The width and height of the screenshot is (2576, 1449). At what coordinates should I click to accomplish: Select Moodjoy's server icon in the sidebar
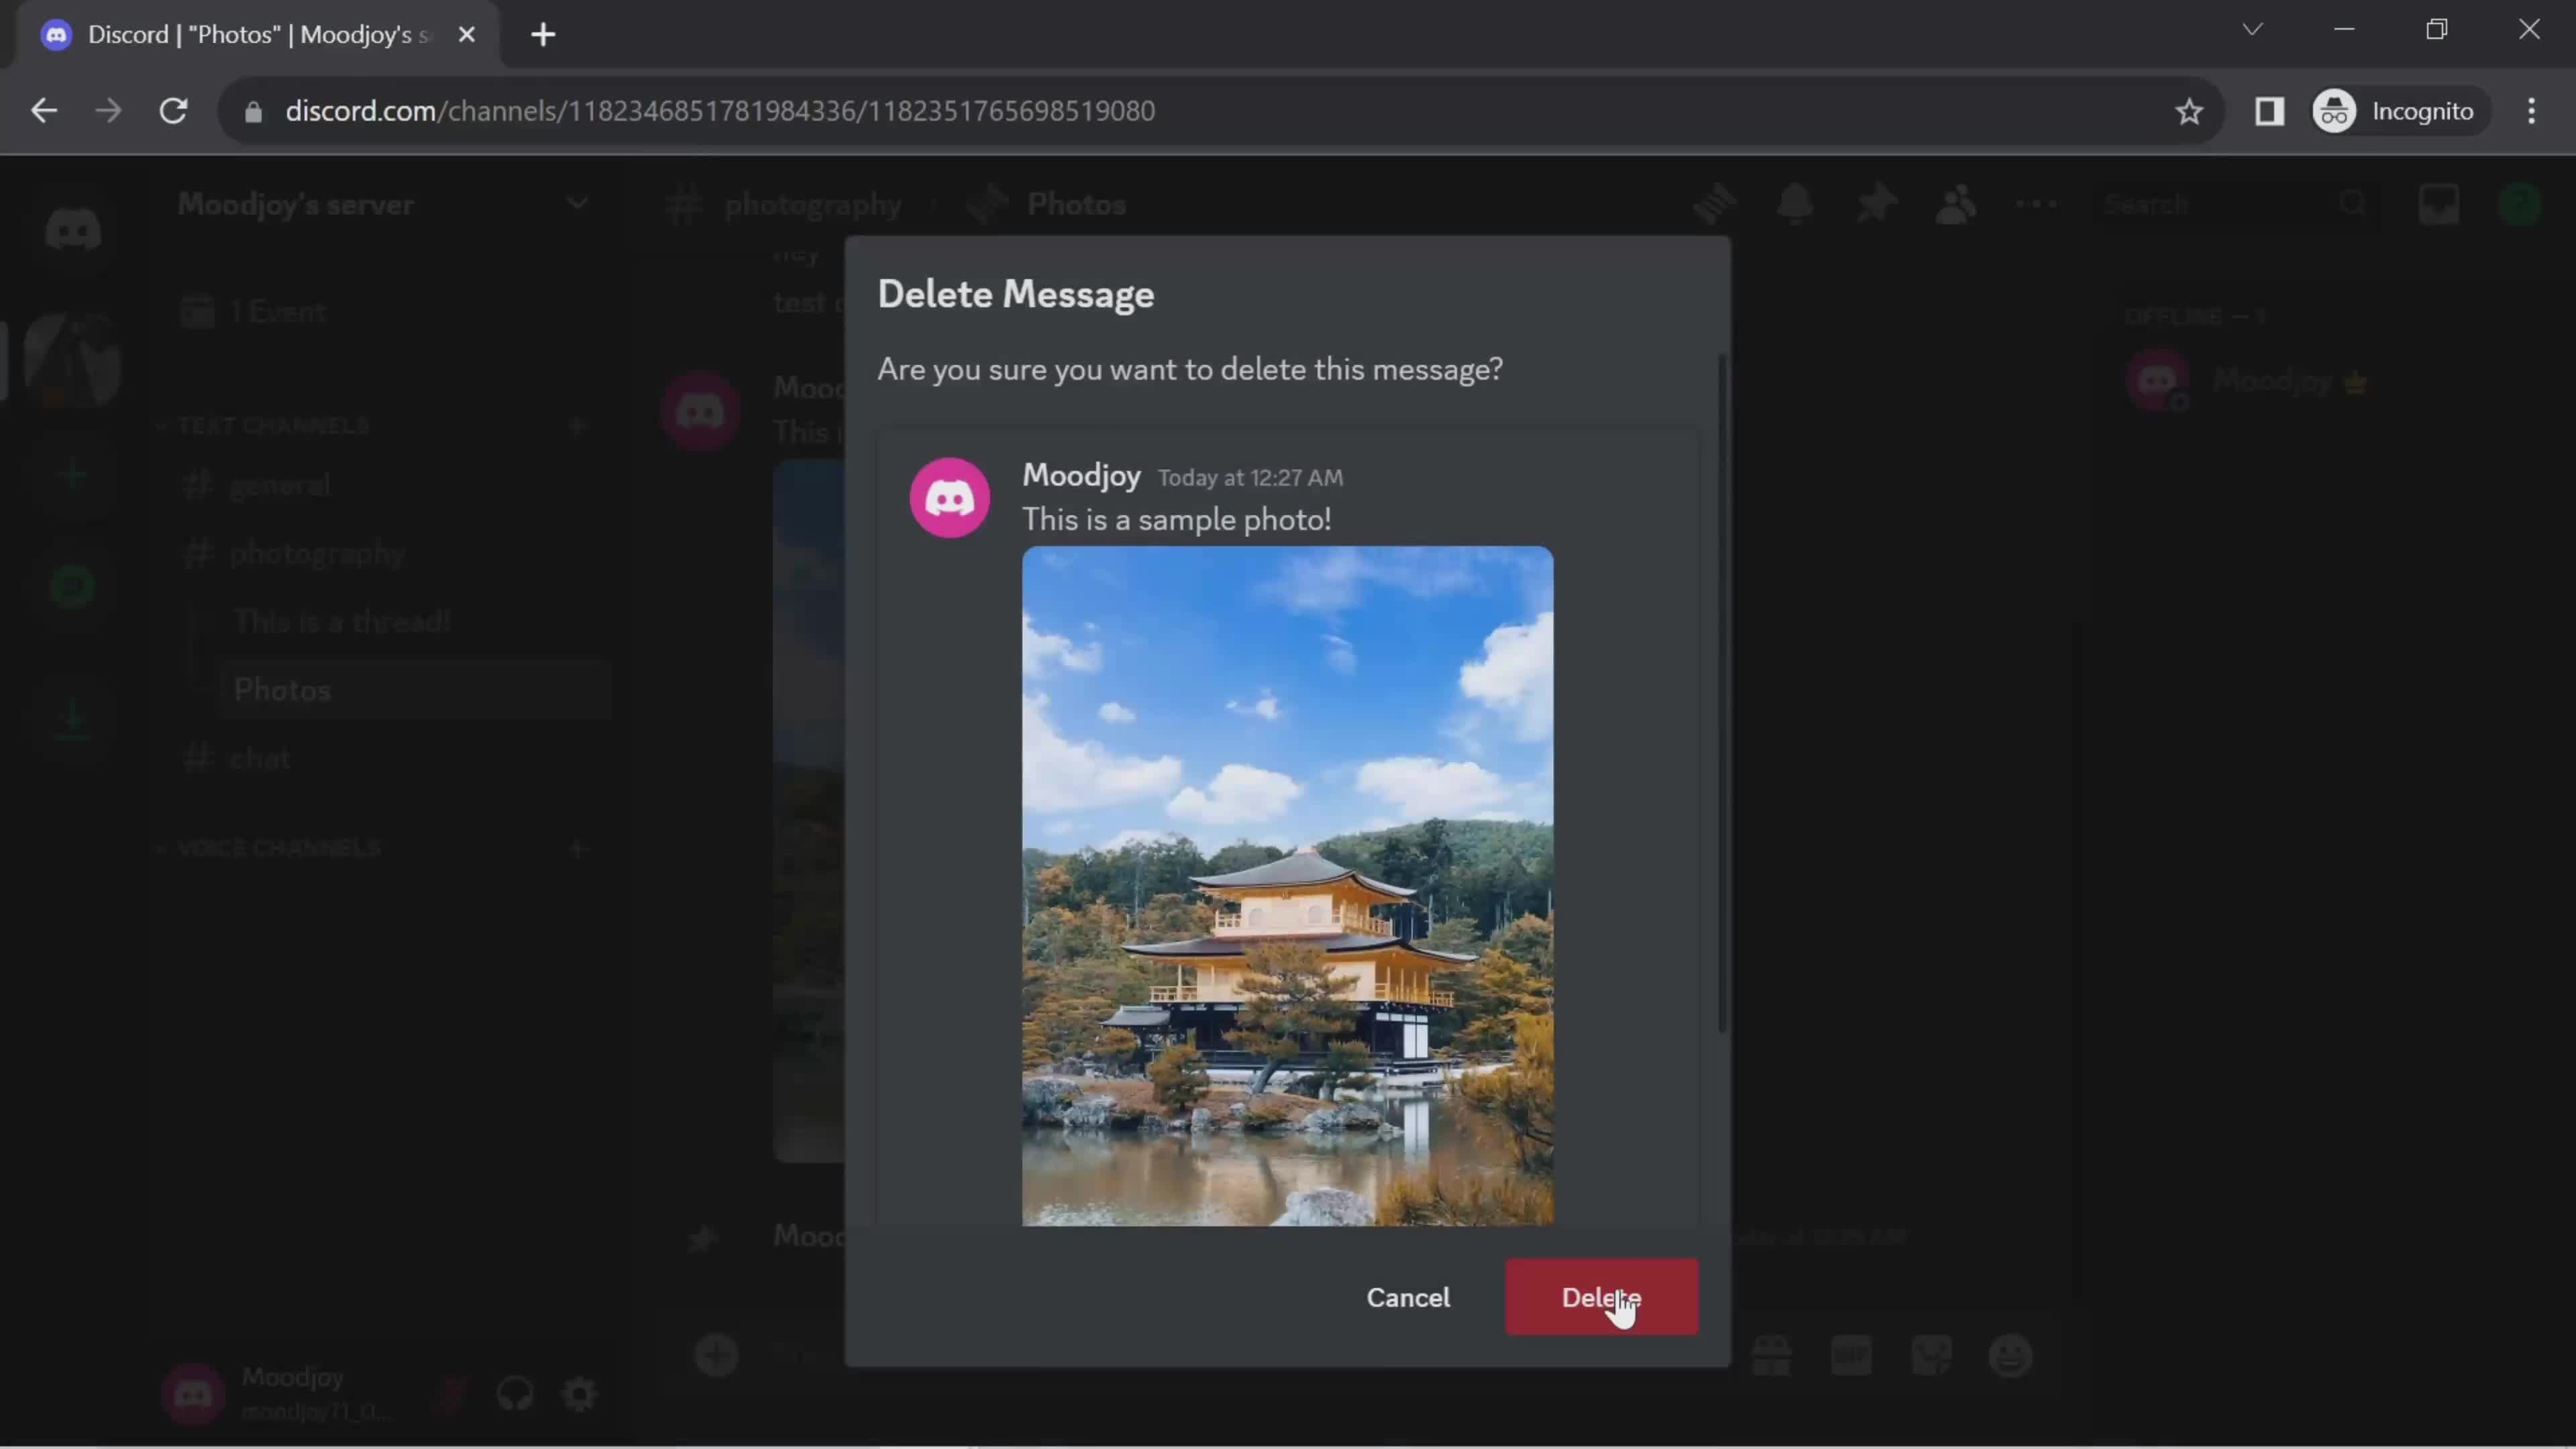click(72, 360)
